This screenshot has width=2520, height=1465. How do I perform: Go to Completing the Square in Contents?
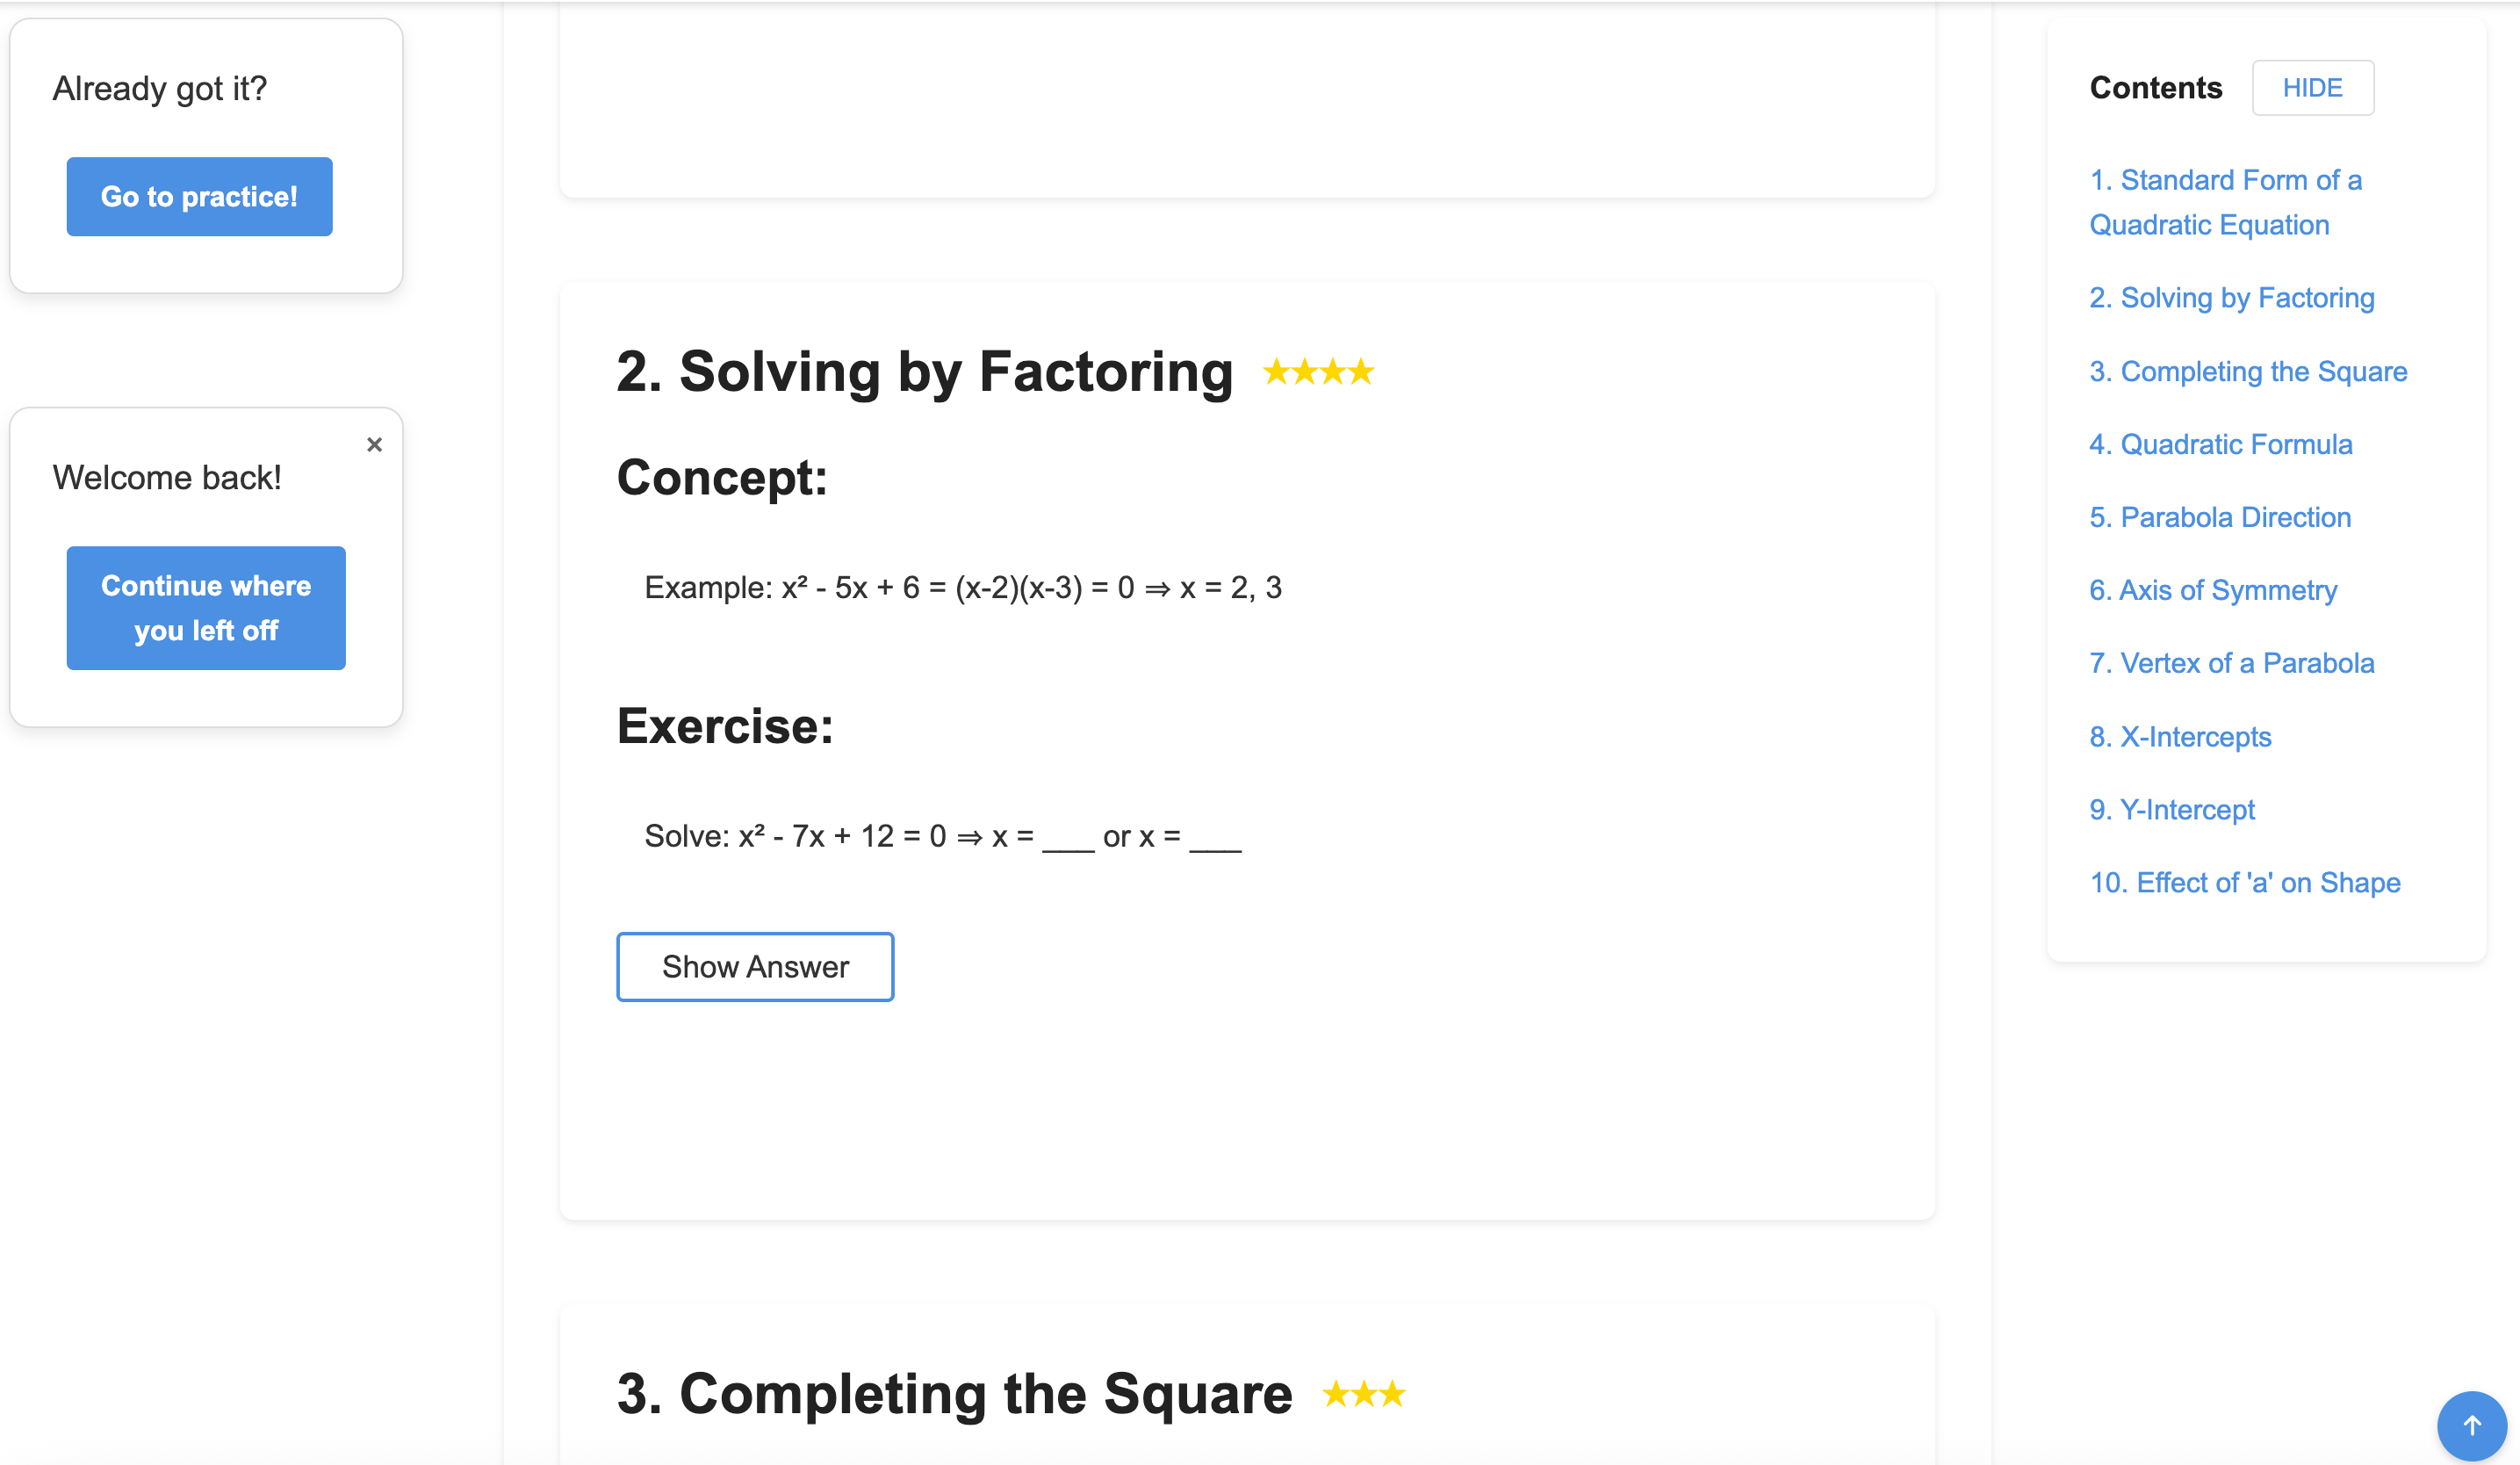(x=2248, y=372)
